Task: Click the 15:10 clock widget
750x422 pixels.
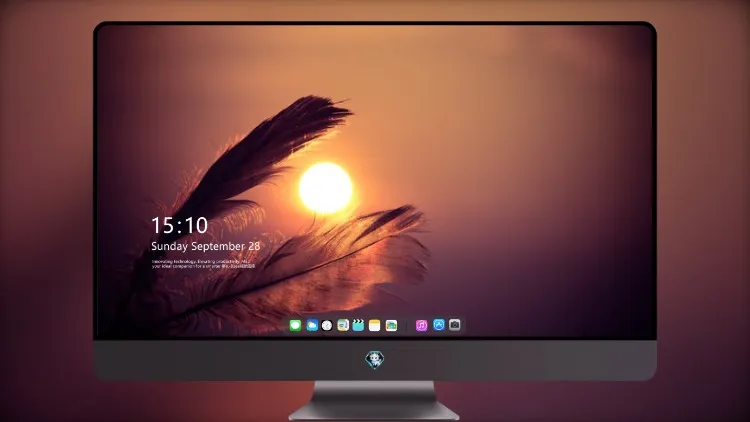Action: 179,225
